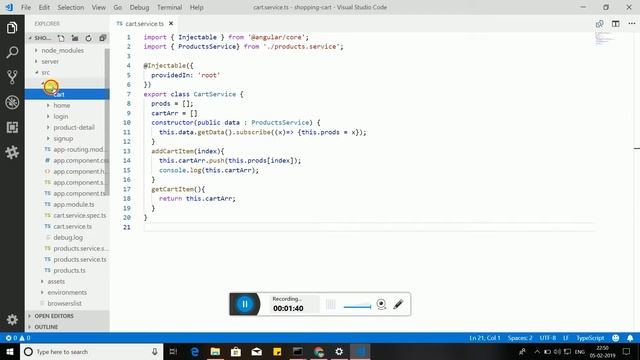
Task: Open products.ts file
Action: (x=69, y=270)
